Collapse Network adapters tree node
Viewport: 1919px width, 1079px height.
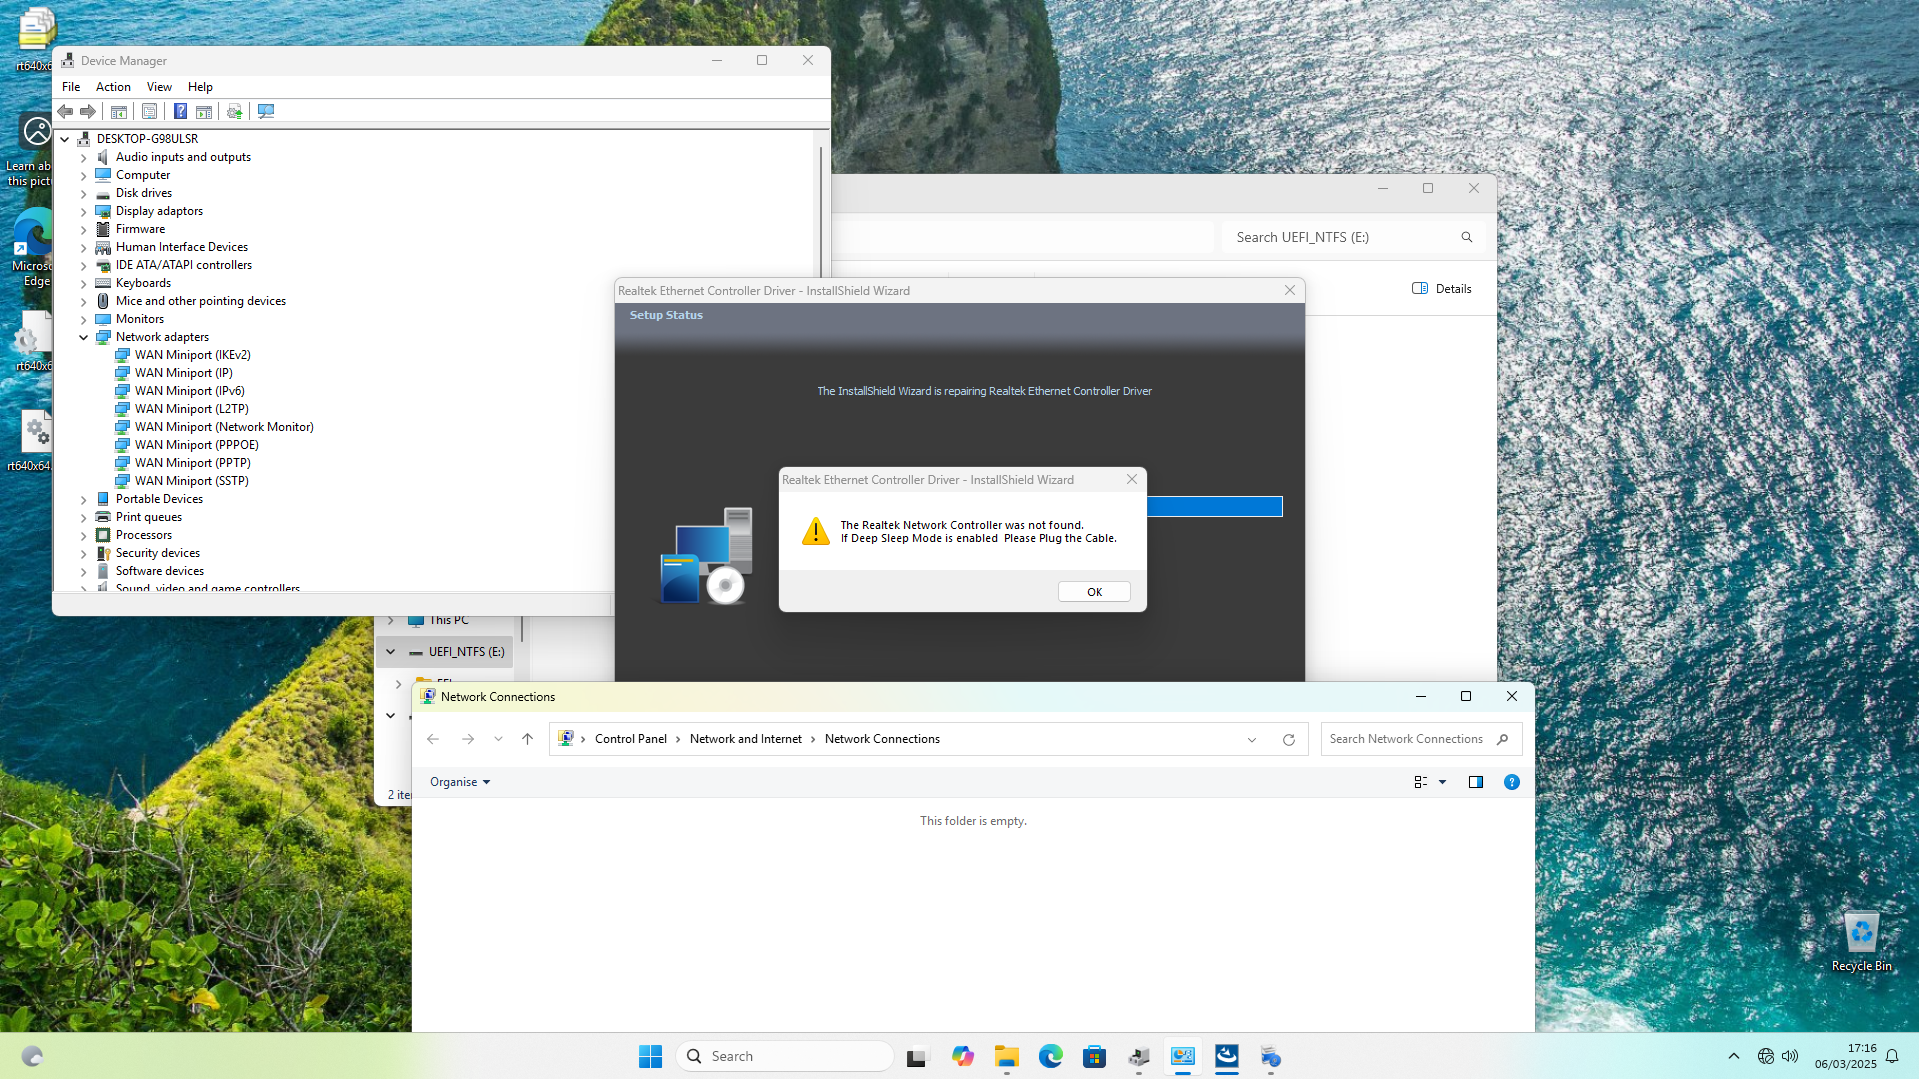click(84, 337)
